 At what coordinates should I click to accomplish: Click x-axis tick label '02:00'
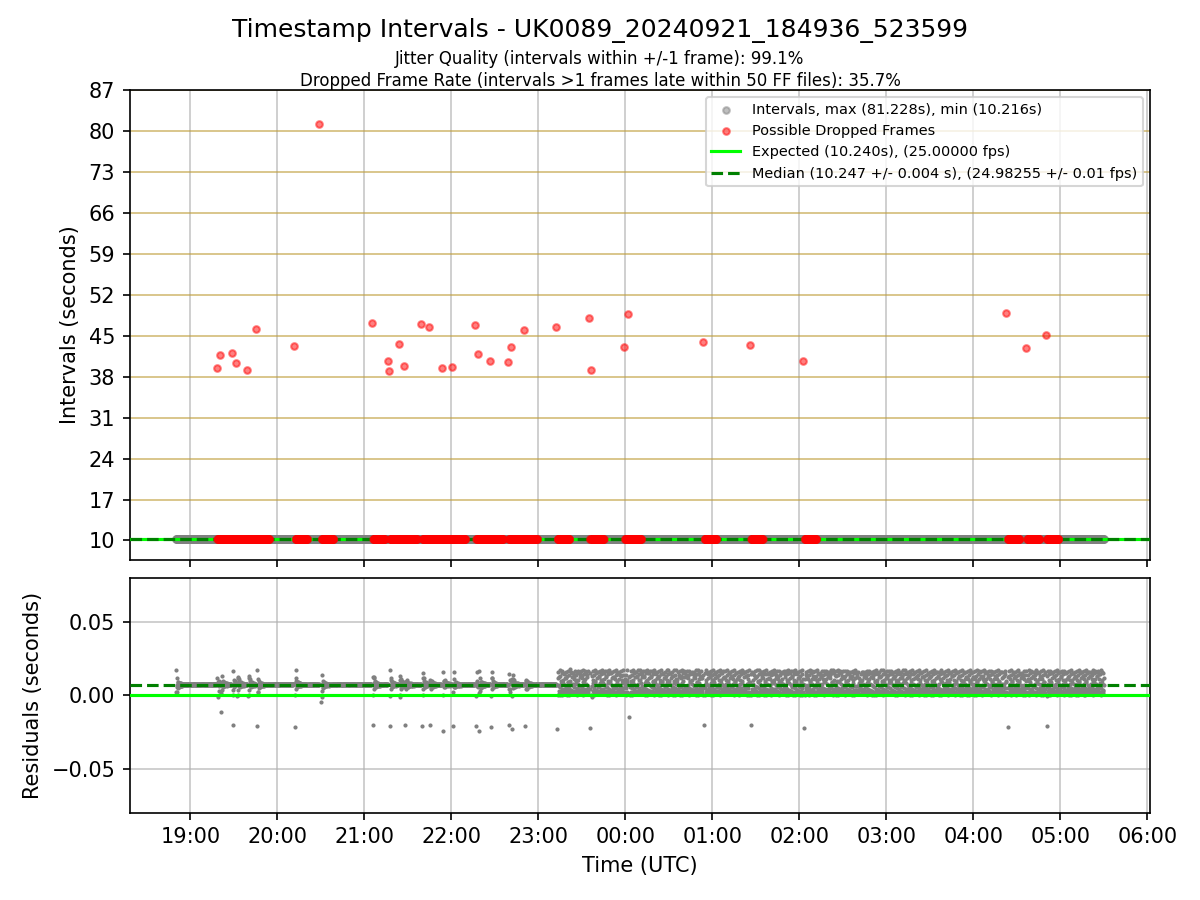pos(799,836)
